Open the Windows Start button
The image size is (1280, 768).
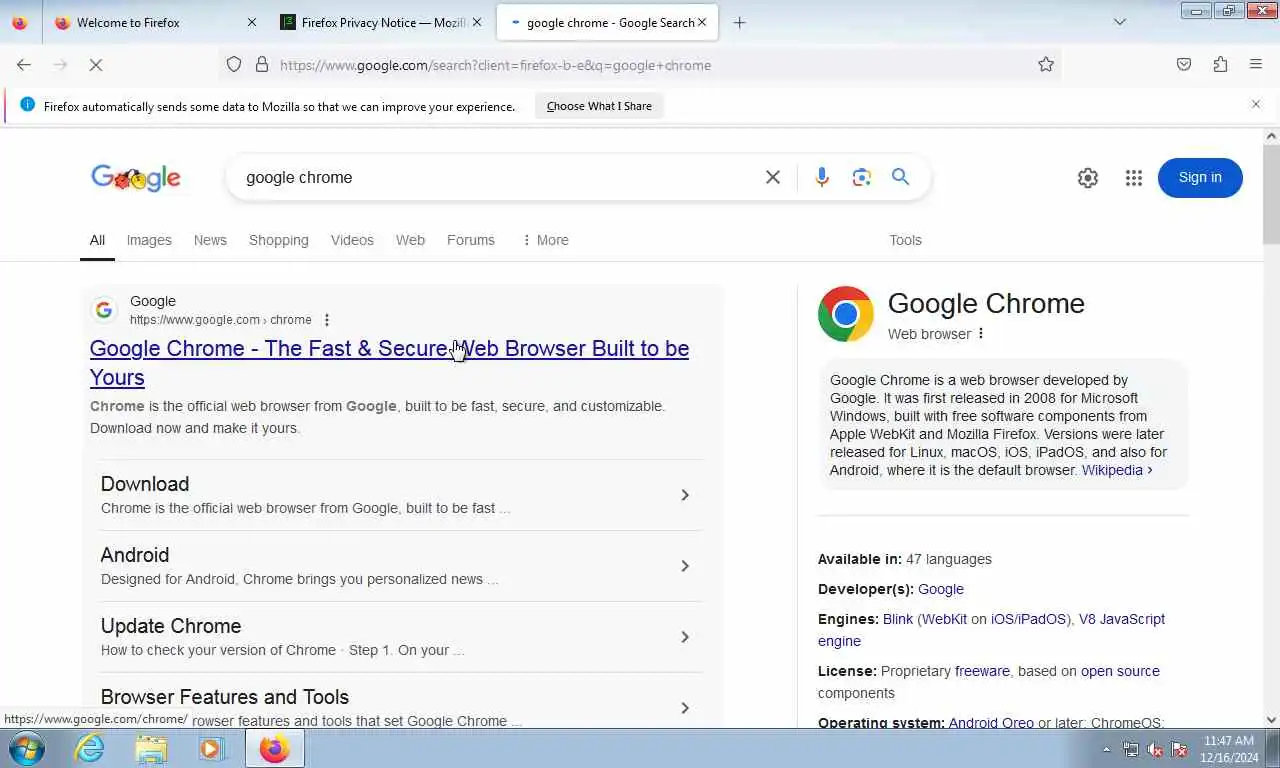[27, 748]
